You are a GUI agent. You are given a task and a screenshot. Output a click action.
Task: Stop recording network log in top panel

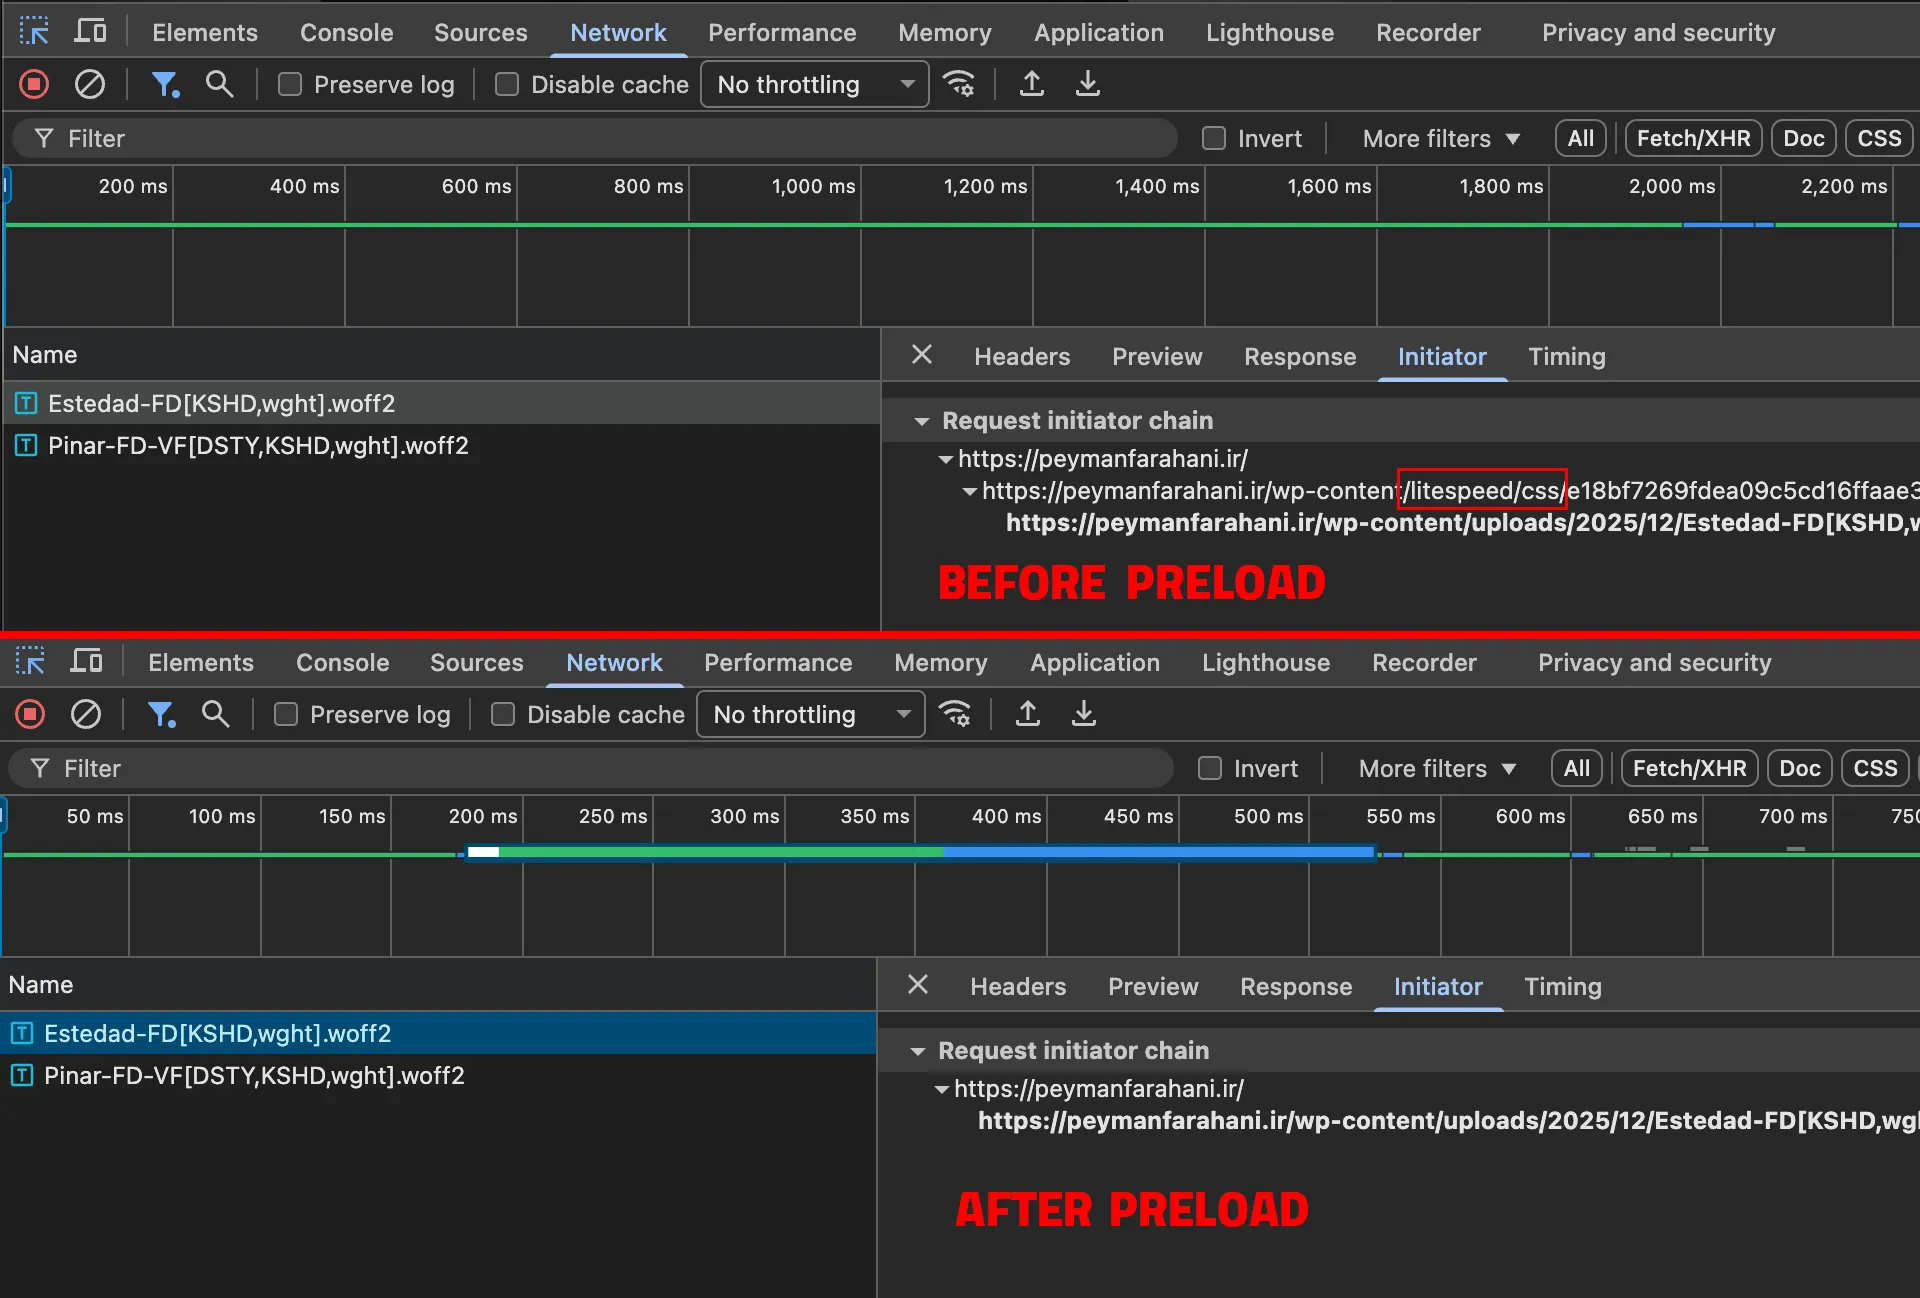34,84
